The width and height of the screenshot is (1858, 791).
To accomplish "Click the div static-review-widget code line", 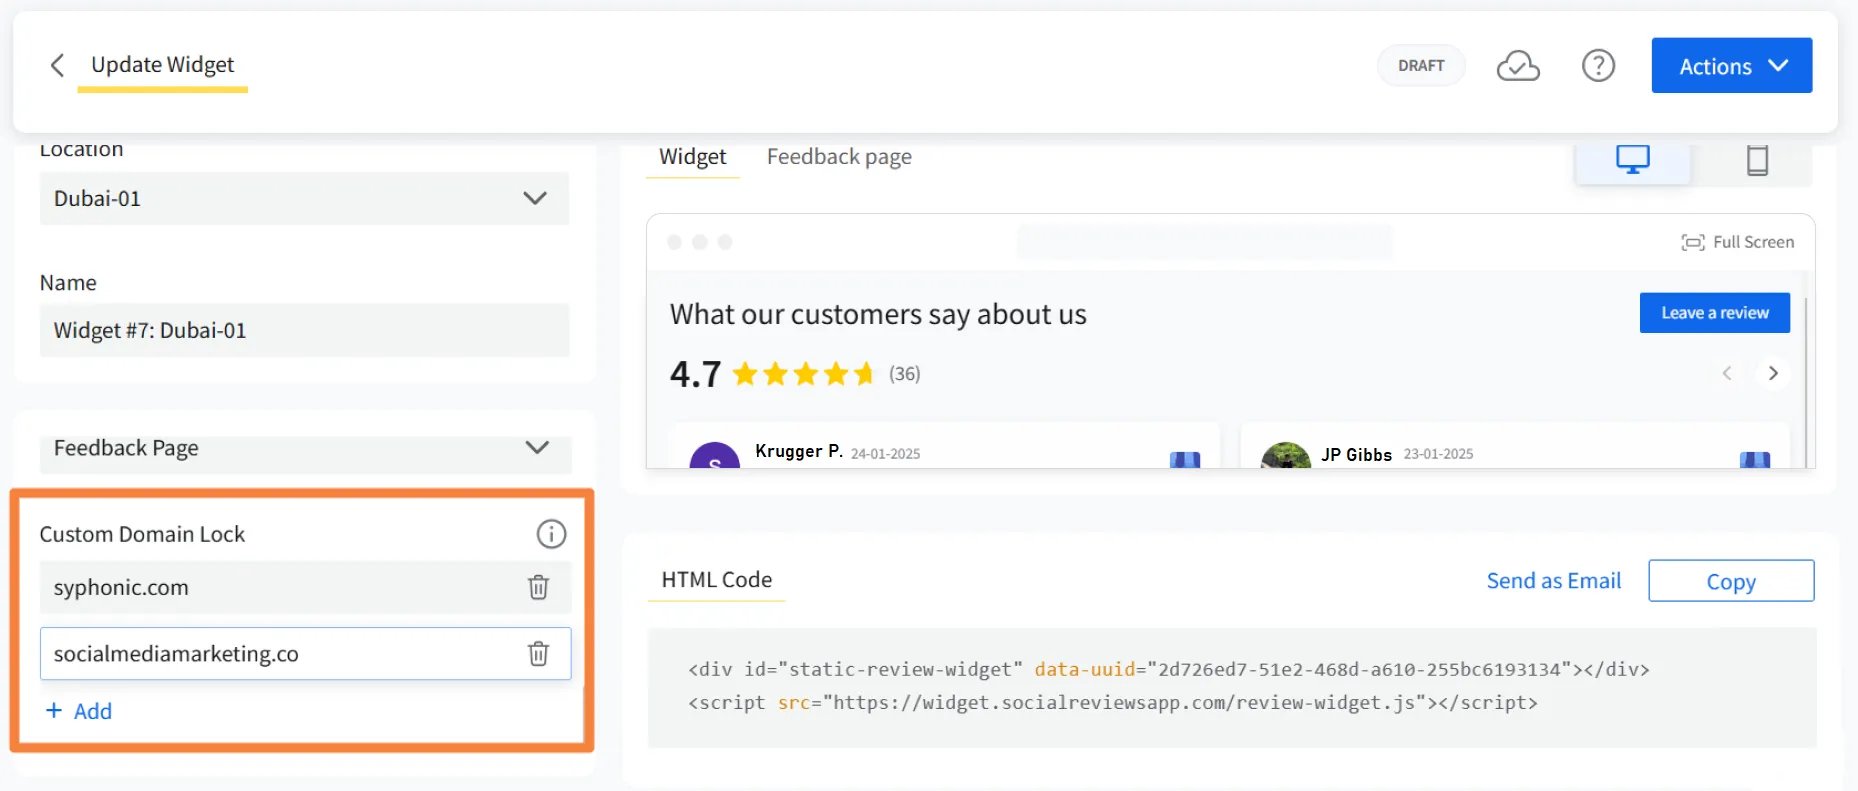I will (1168, 669).
